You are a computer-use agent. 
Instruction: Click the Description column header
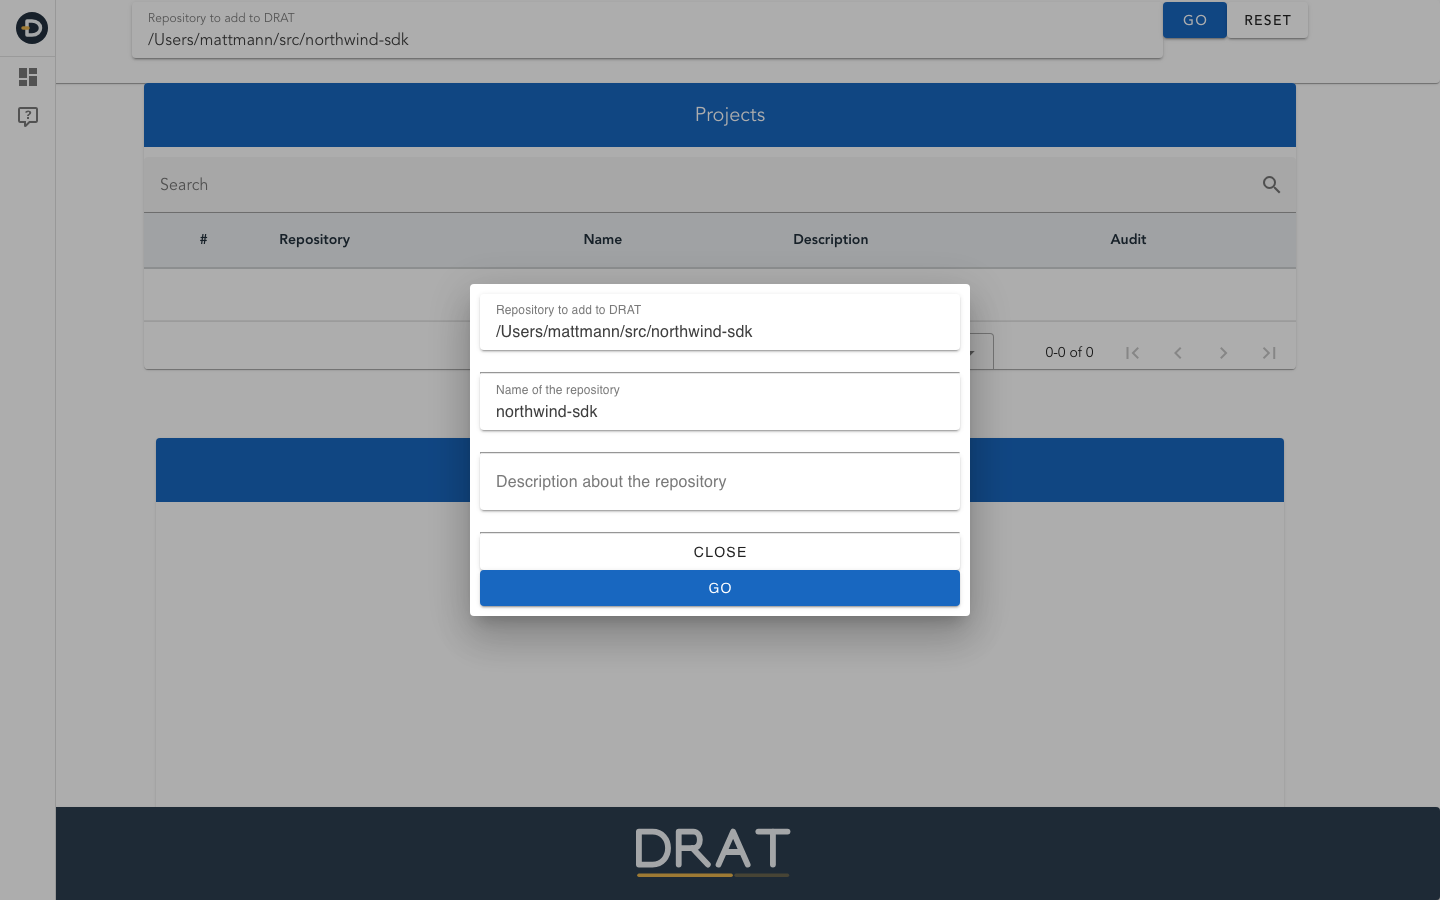(831, 239)
